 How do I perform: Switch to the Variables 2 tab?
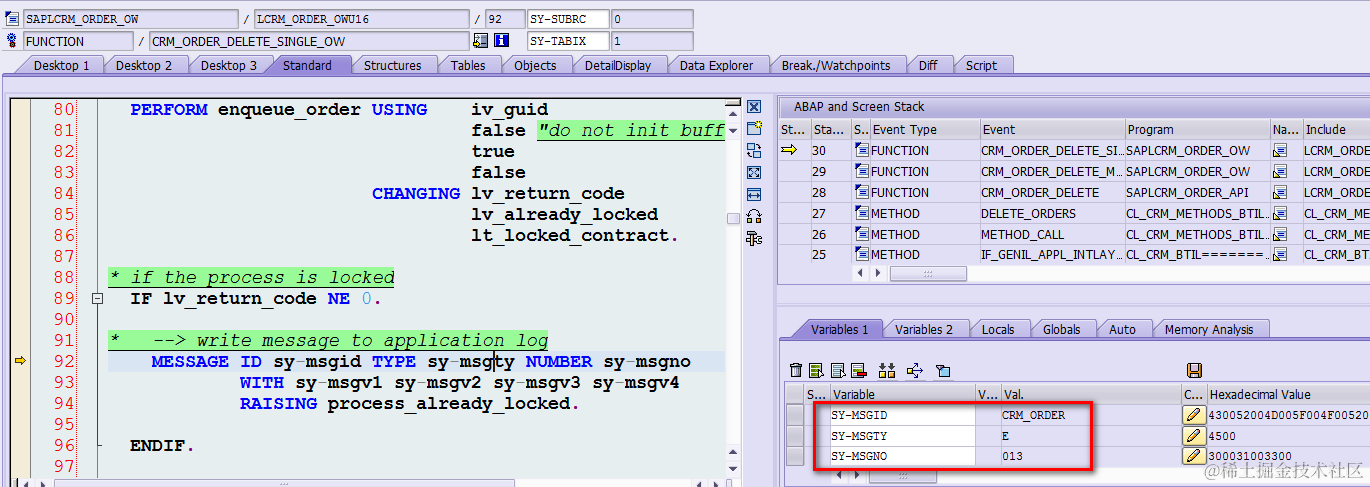point(924,329)
